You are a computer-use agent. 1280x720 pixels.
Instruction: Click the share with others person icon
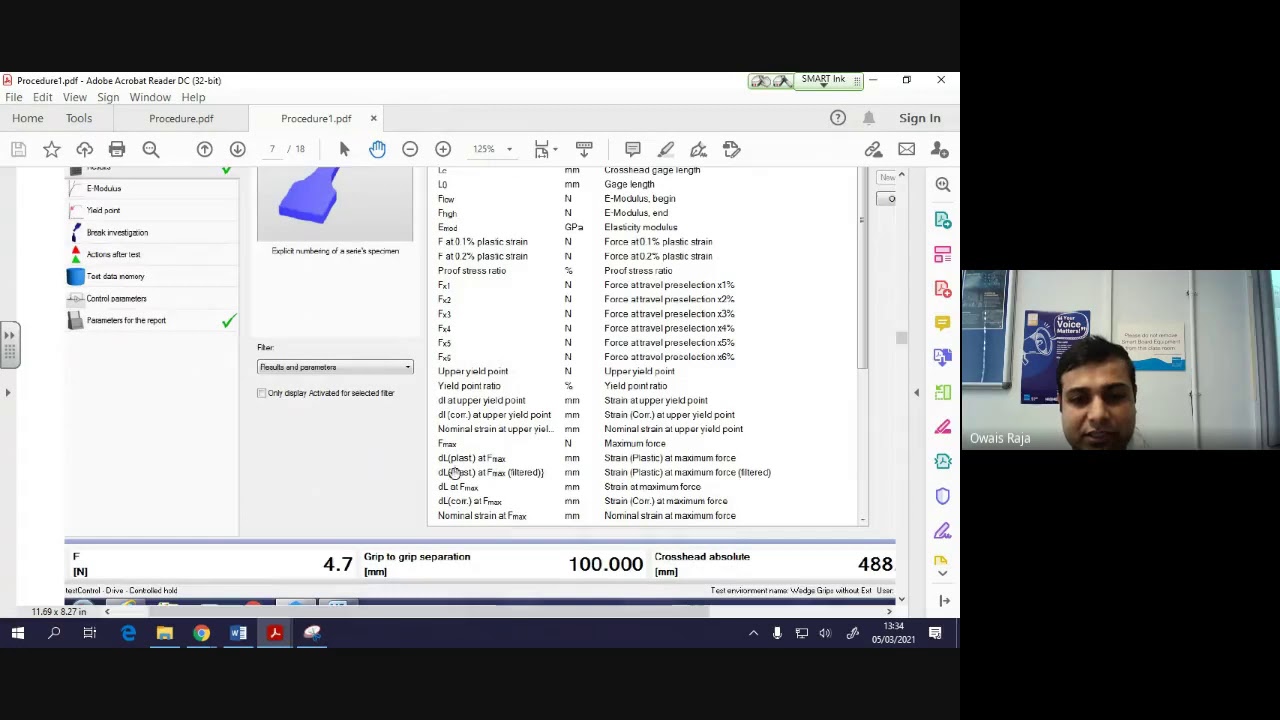tap(939, 149)
